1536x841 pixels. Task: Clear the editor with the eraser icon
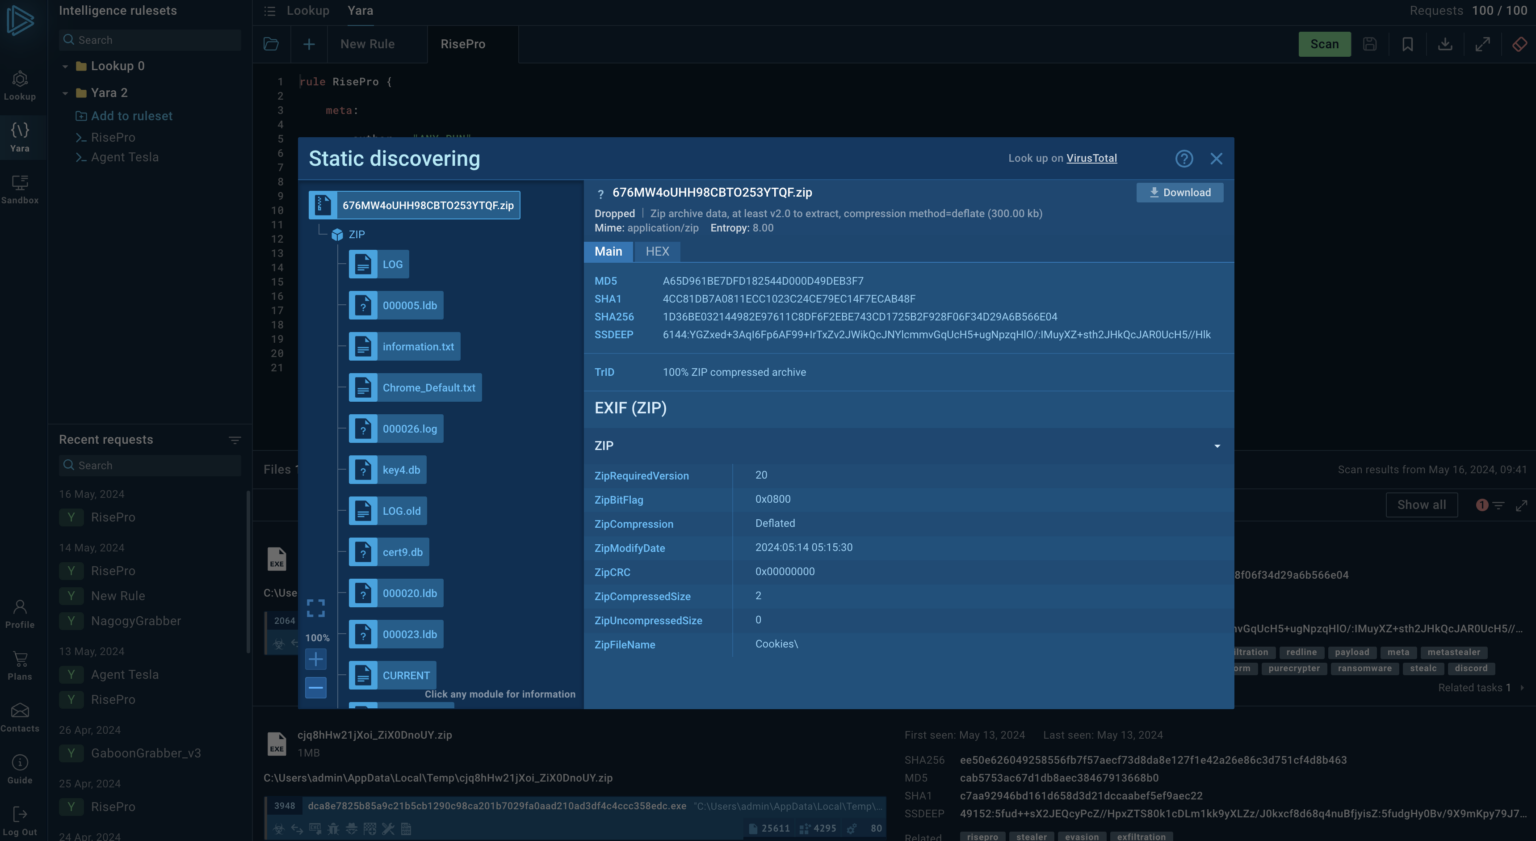click(x=1521, y=44)
